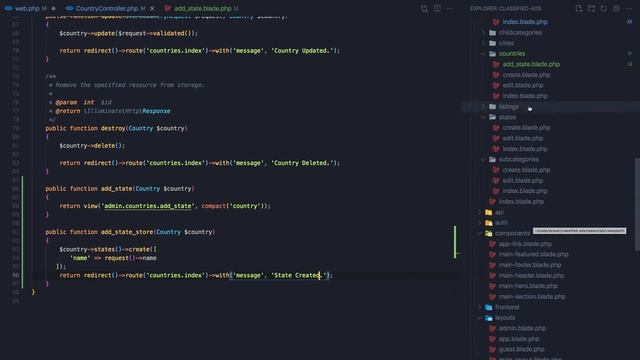640x360 pixels.
Task: Open create.blade.php under states
Action: (526, 128)
